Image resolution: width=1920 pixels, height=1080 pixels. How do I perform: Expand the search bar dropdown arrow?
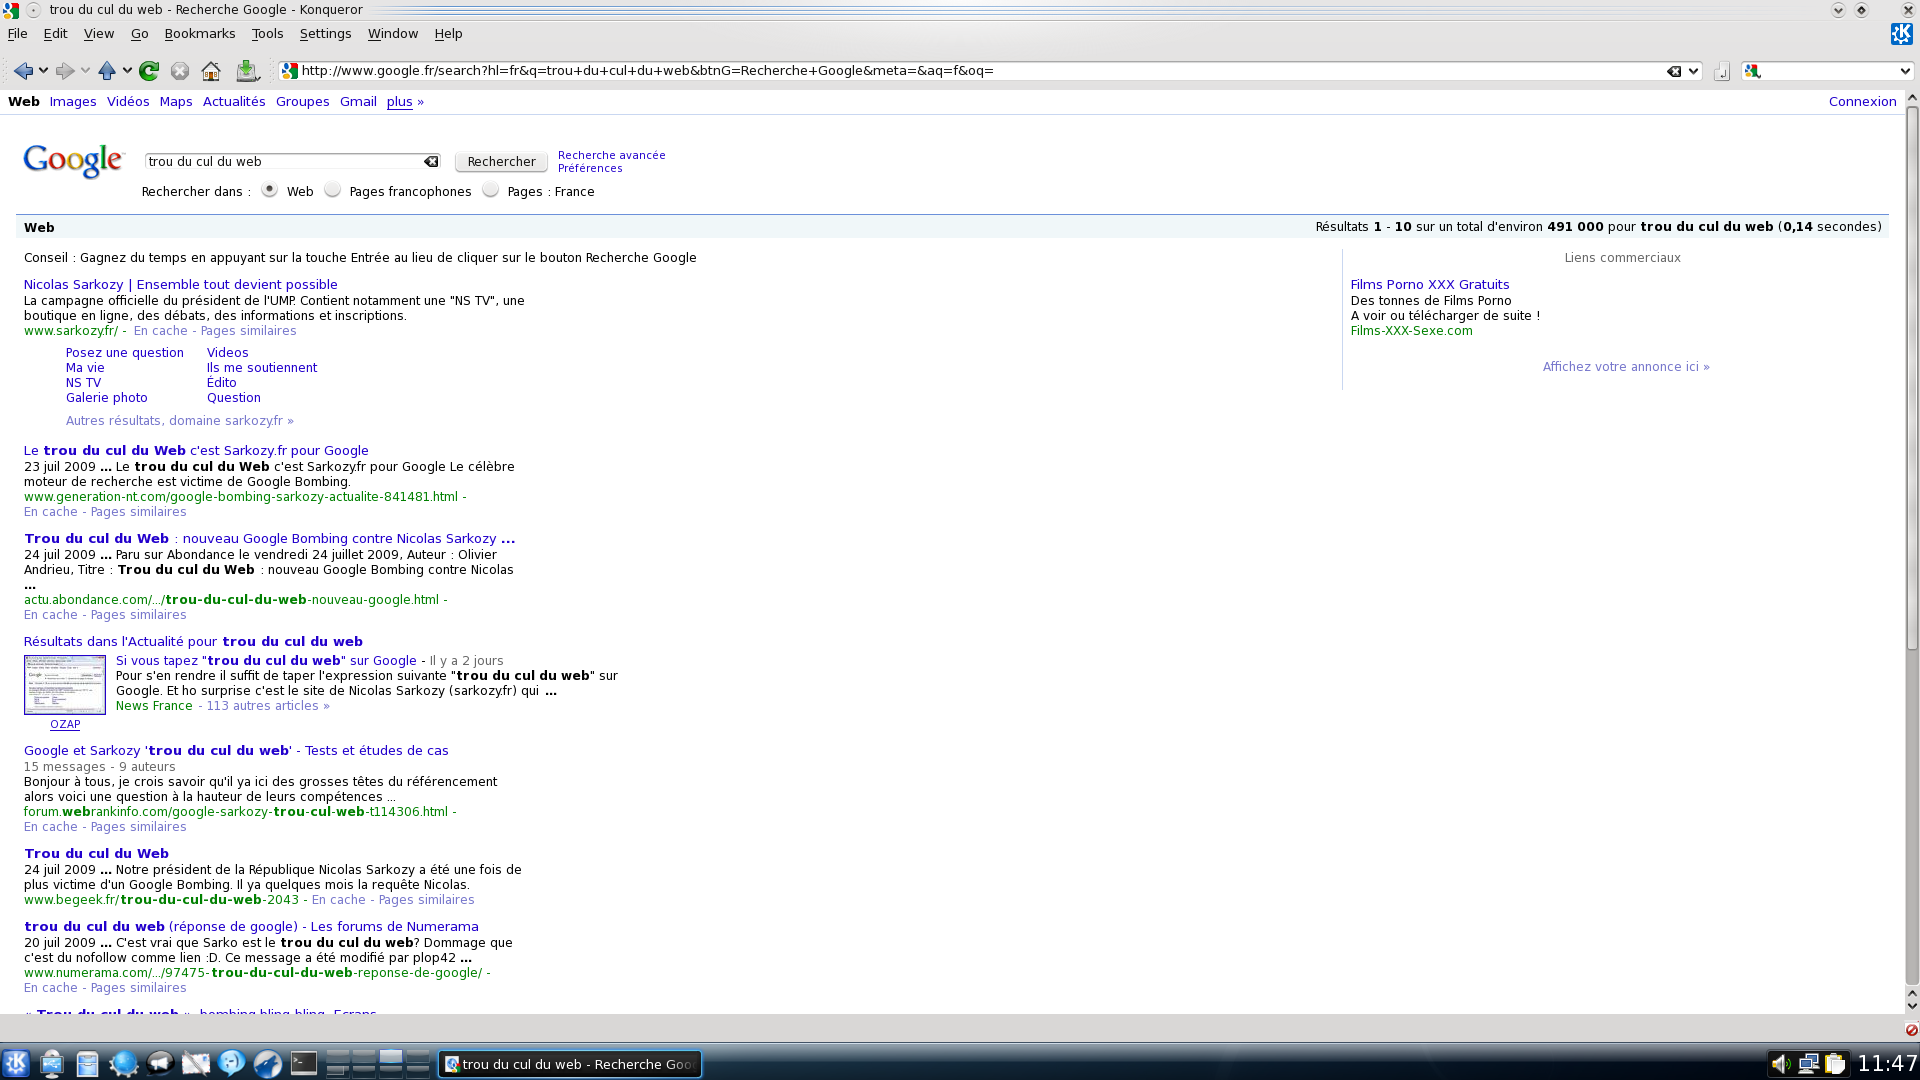(1904, 71)
